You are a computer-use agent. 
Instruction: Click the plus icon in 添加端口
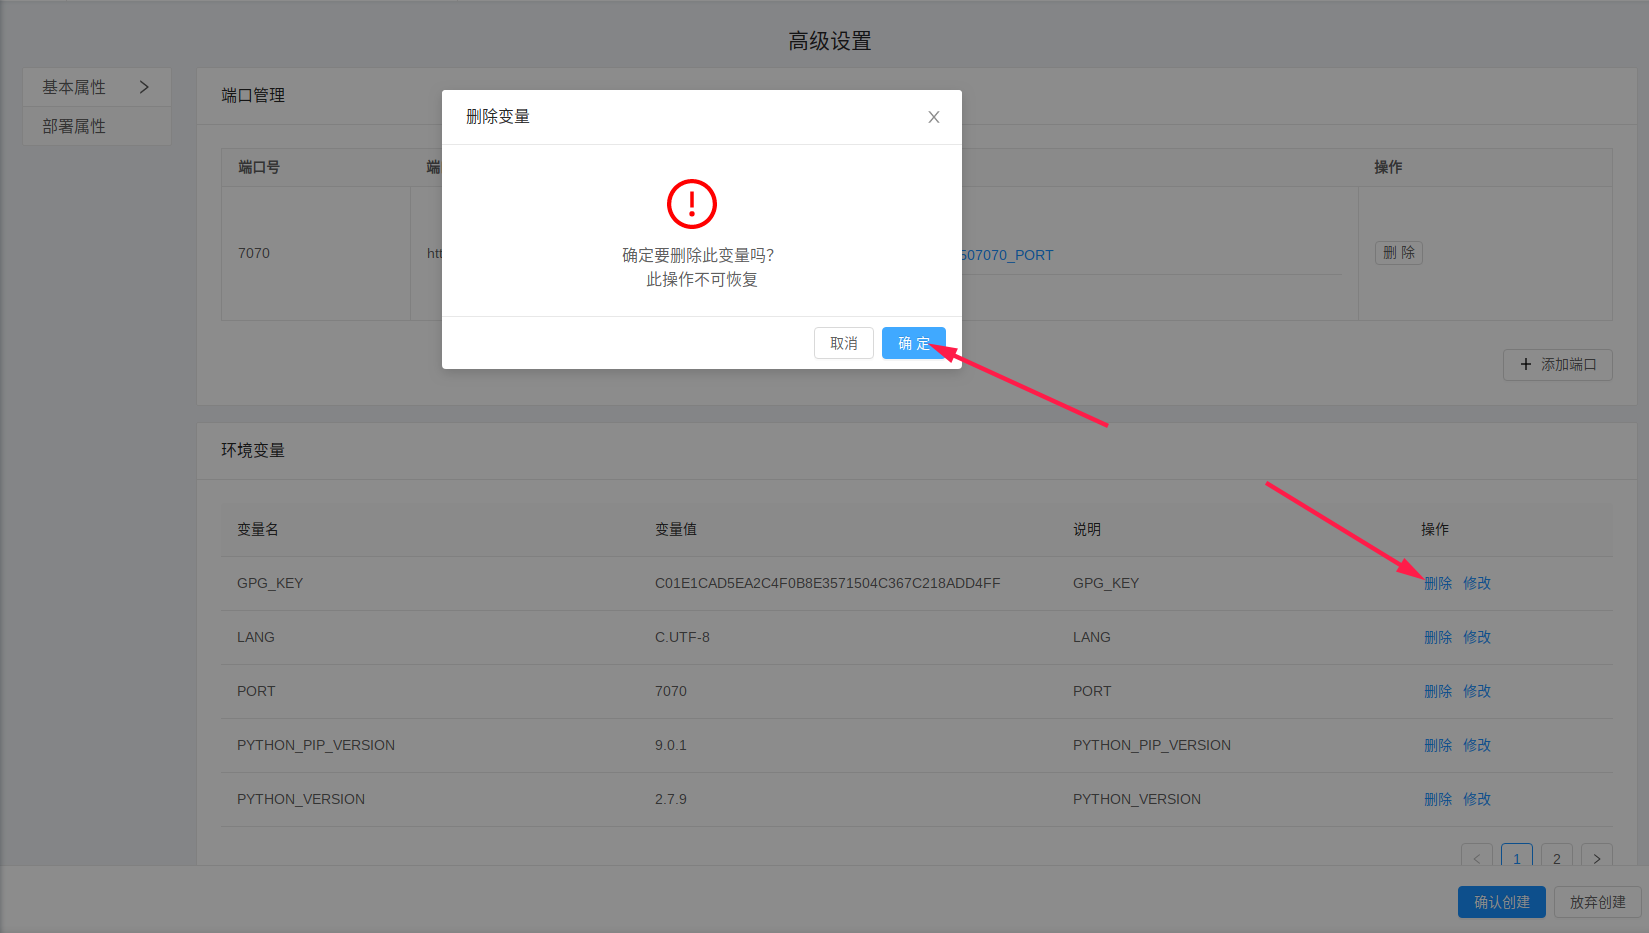coord(1526,364)
